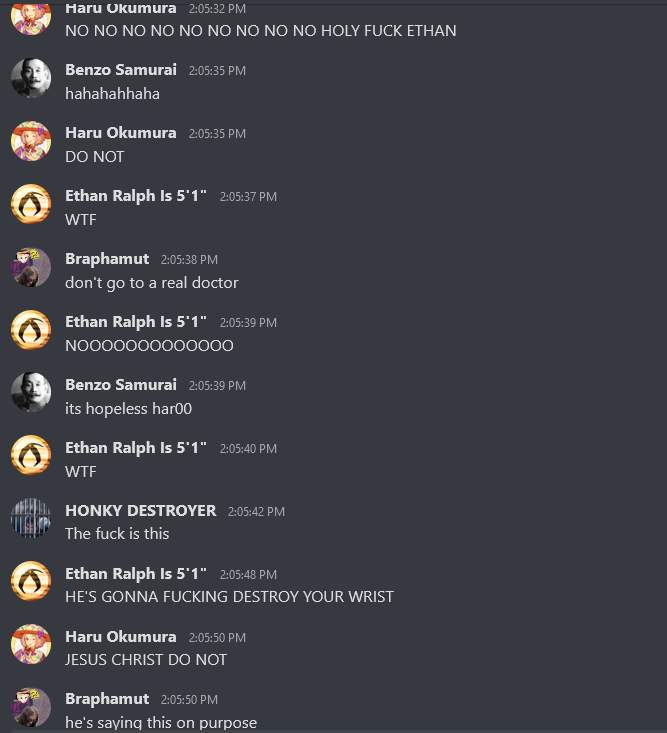Click HONKY DESTROYER's profile avatar
667x733 pixels.
(31, 518)
